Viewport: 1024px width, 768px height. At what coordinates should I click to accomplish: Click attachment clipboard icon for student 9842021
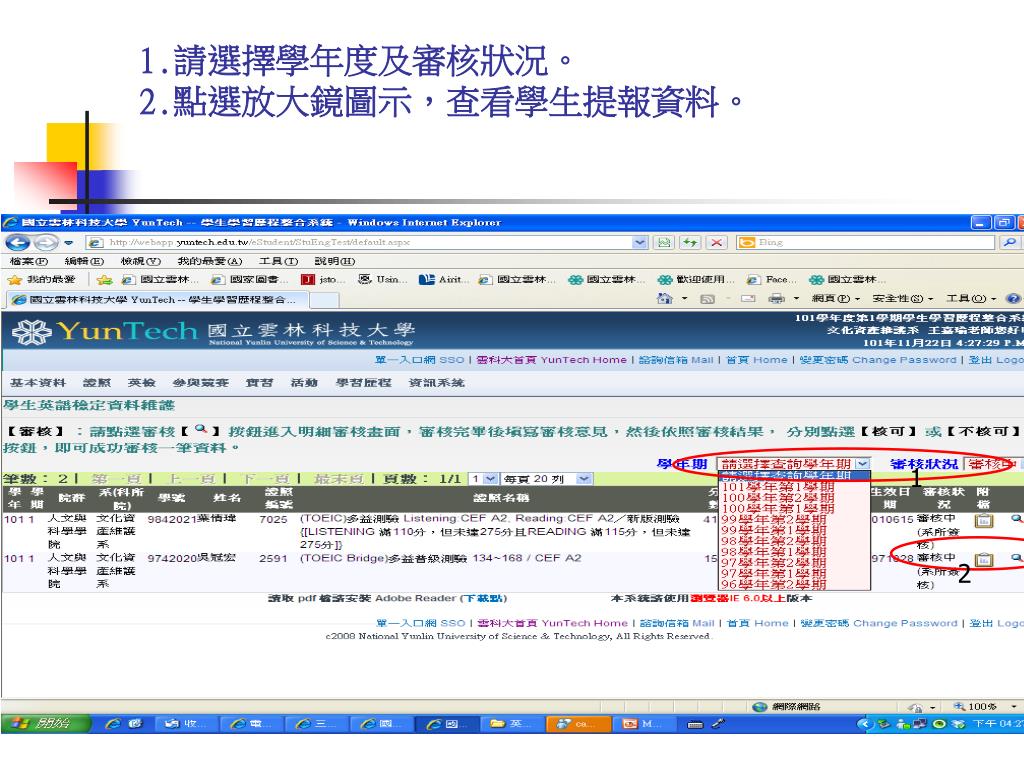click(x=984, y=520)
